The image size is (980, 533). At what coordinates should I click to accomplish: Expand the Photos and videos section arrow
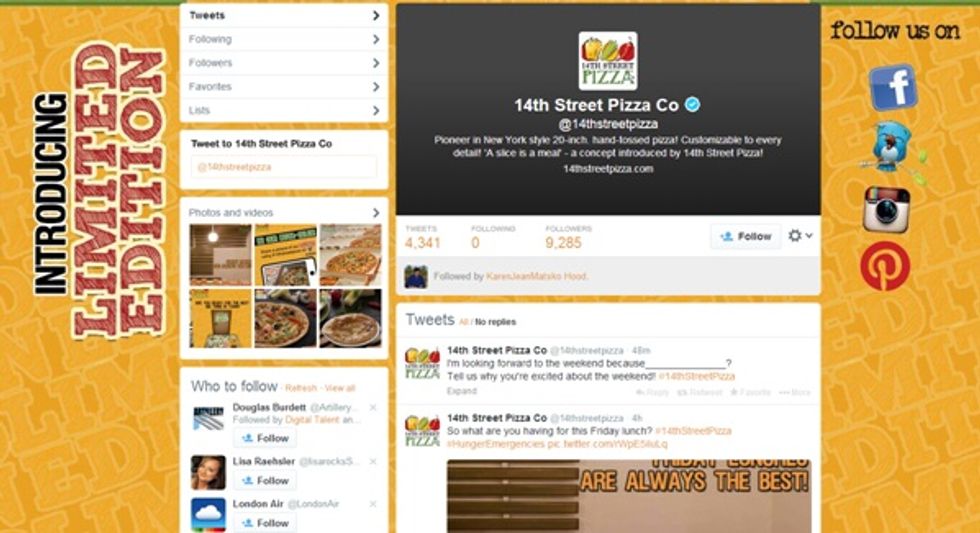click(376, 212)
